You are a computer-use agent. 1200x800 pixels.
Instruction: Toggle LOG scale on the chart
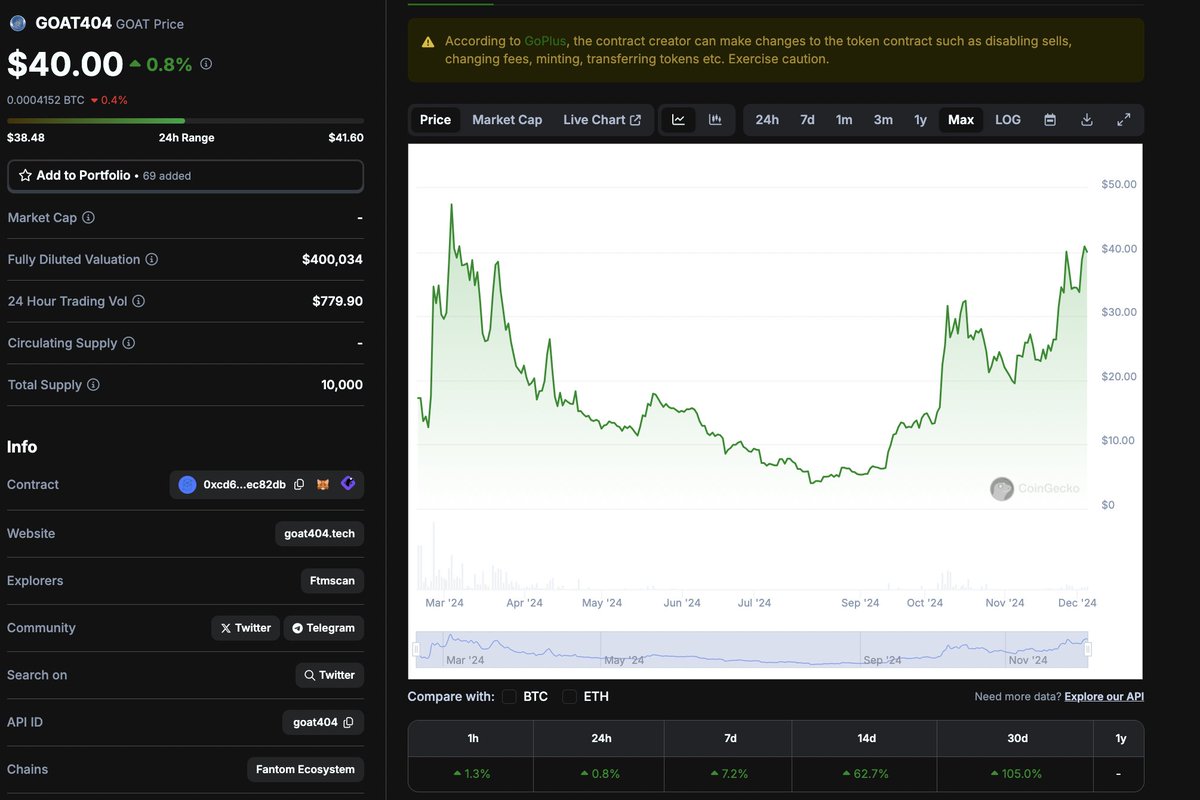click(x=1008, y=120)
